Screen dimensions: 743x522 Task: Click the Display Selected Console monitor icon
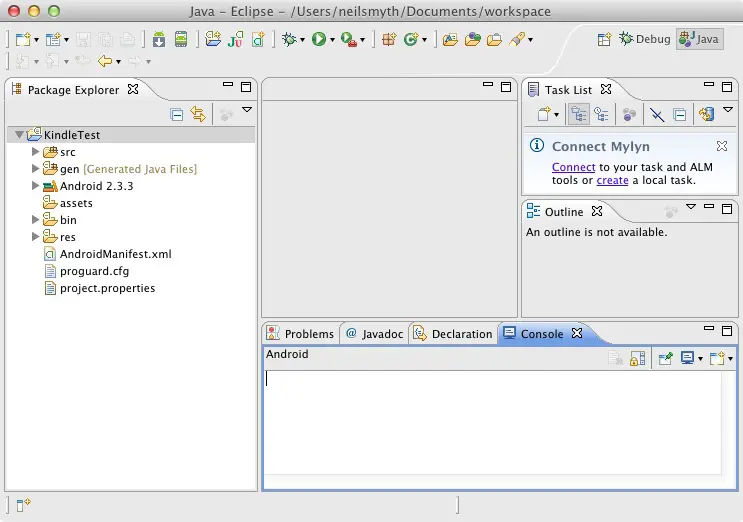(687, 358)
